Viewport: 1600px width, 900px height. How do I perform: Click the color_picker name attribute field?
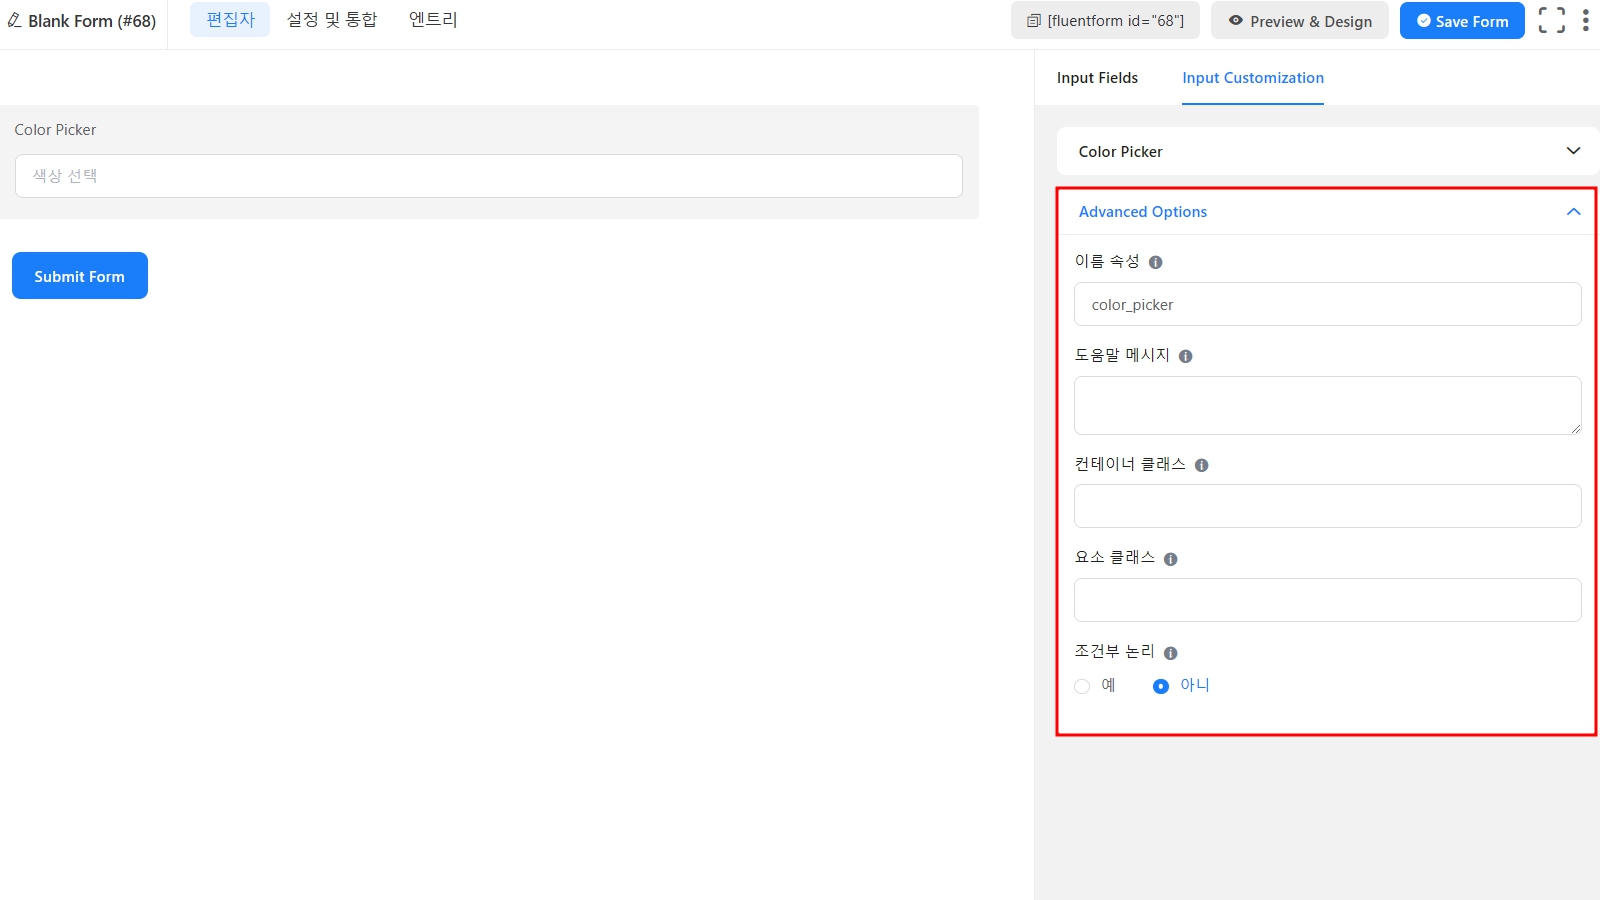coord(1328,304)
